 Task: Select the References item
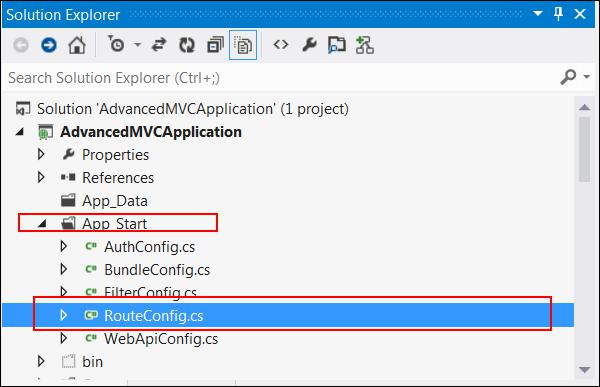click(118, 178)
